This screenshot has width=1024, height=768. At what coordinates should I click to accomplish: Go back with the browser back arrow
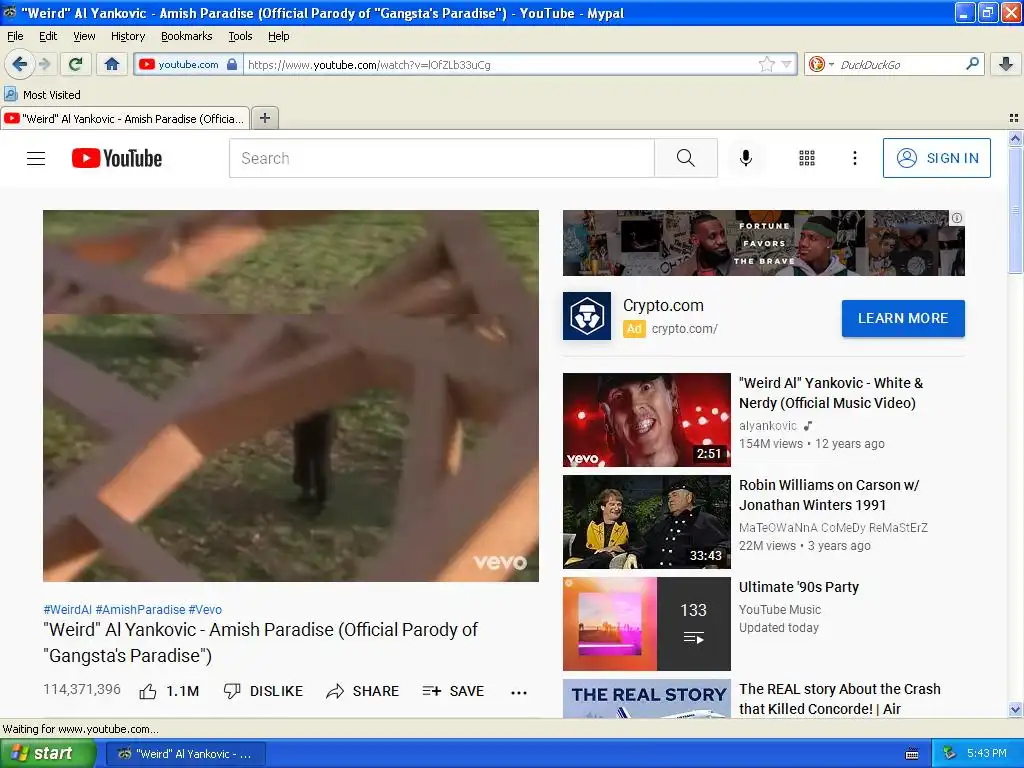pyautogui.click(x=20, y=64)
